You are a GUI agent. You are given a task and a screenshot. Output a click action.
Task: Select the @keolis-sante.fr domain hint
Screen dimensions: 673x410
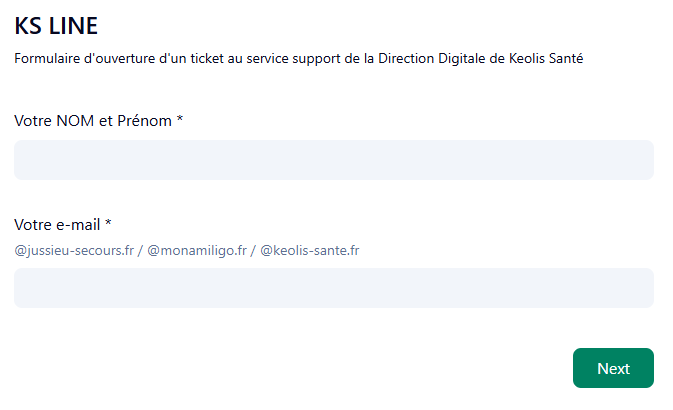[310, 250]
